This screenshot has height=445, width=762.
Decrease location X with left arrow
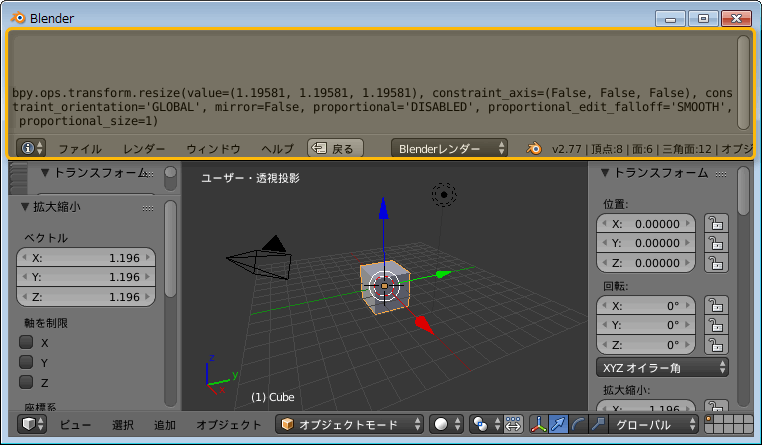pyautogui.click(x=605, y=223)
